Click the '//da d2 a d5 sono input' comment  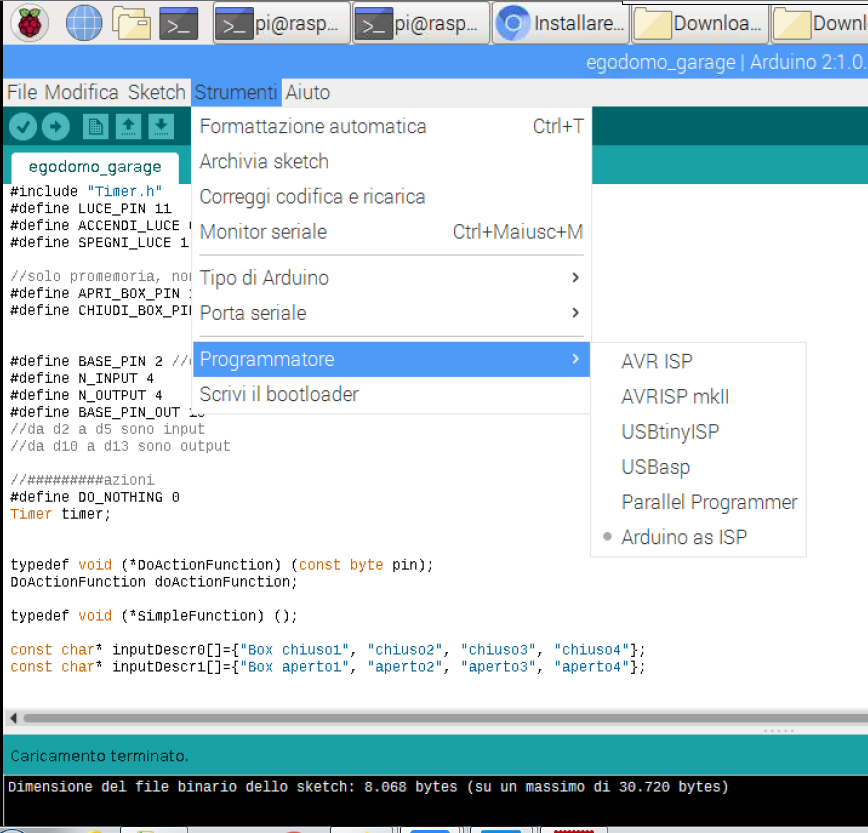click(x=107, y=430)
